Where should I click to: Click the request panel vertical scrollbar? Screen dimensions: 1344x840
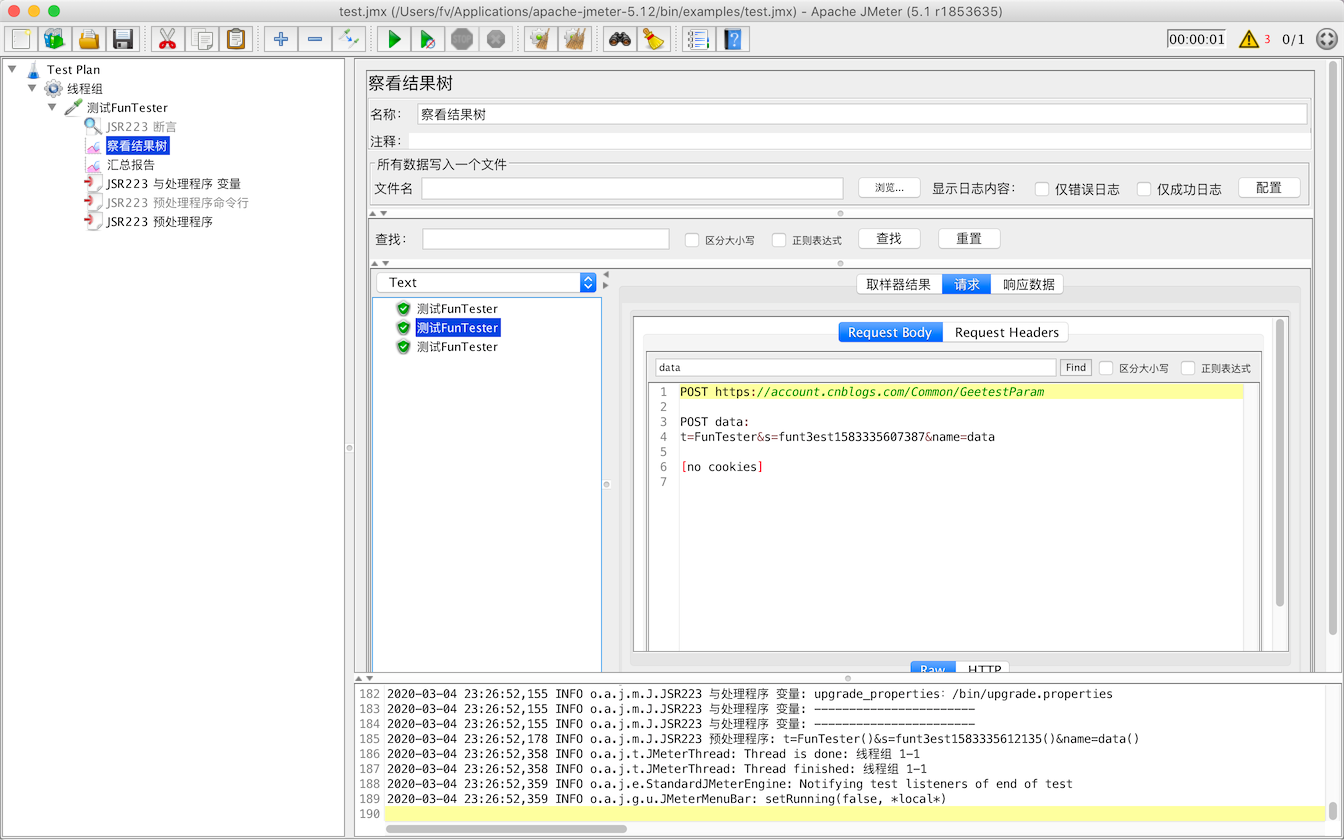1279,463
